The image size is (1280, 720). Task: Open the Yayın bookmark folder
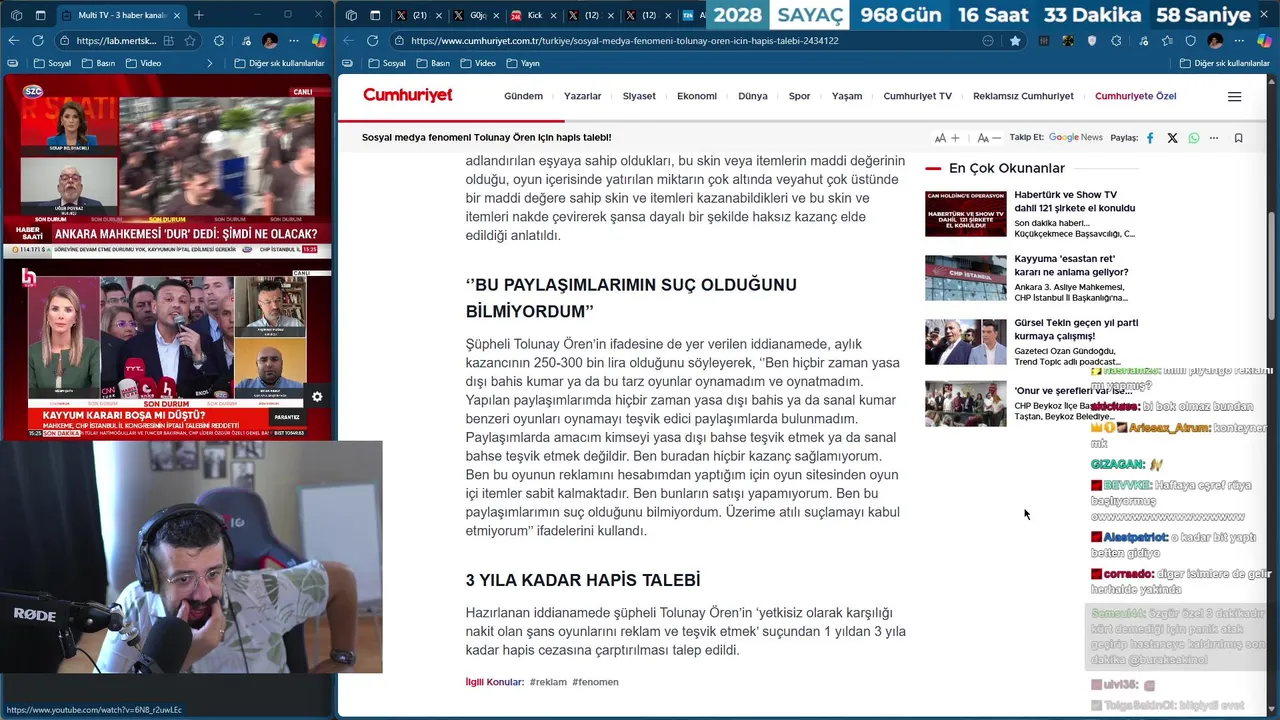523,63
